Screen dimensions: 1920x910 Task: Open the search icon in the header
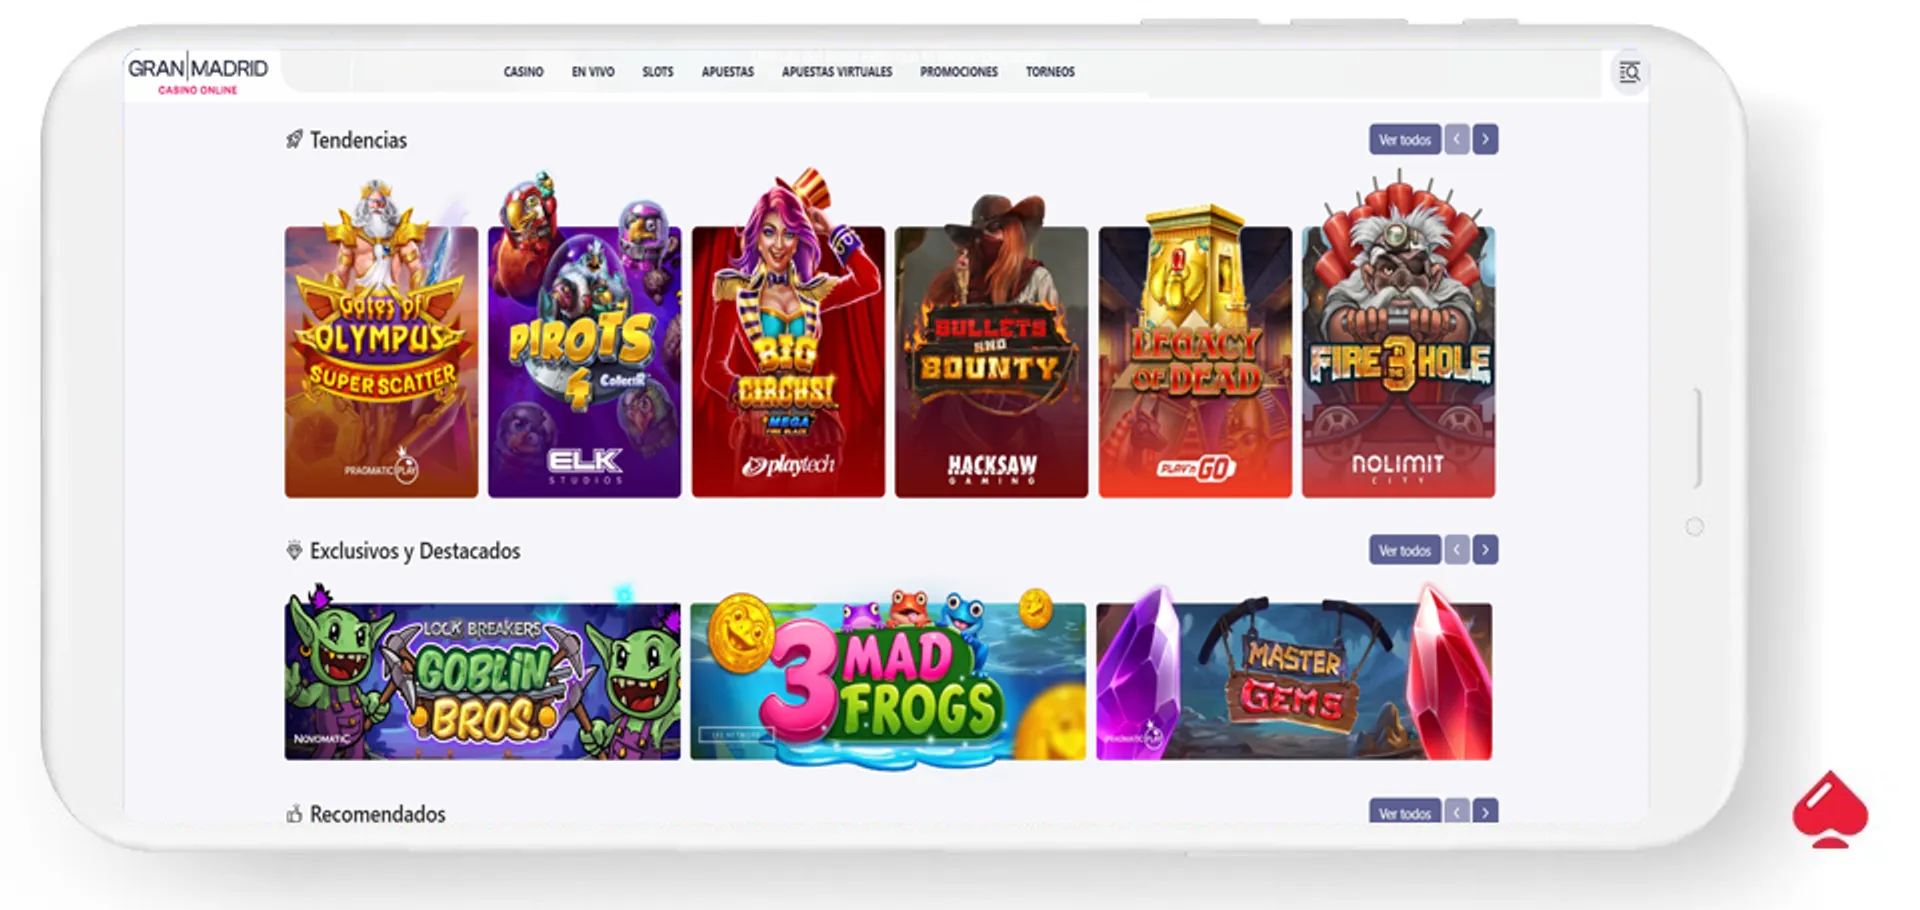point(1629,72)
